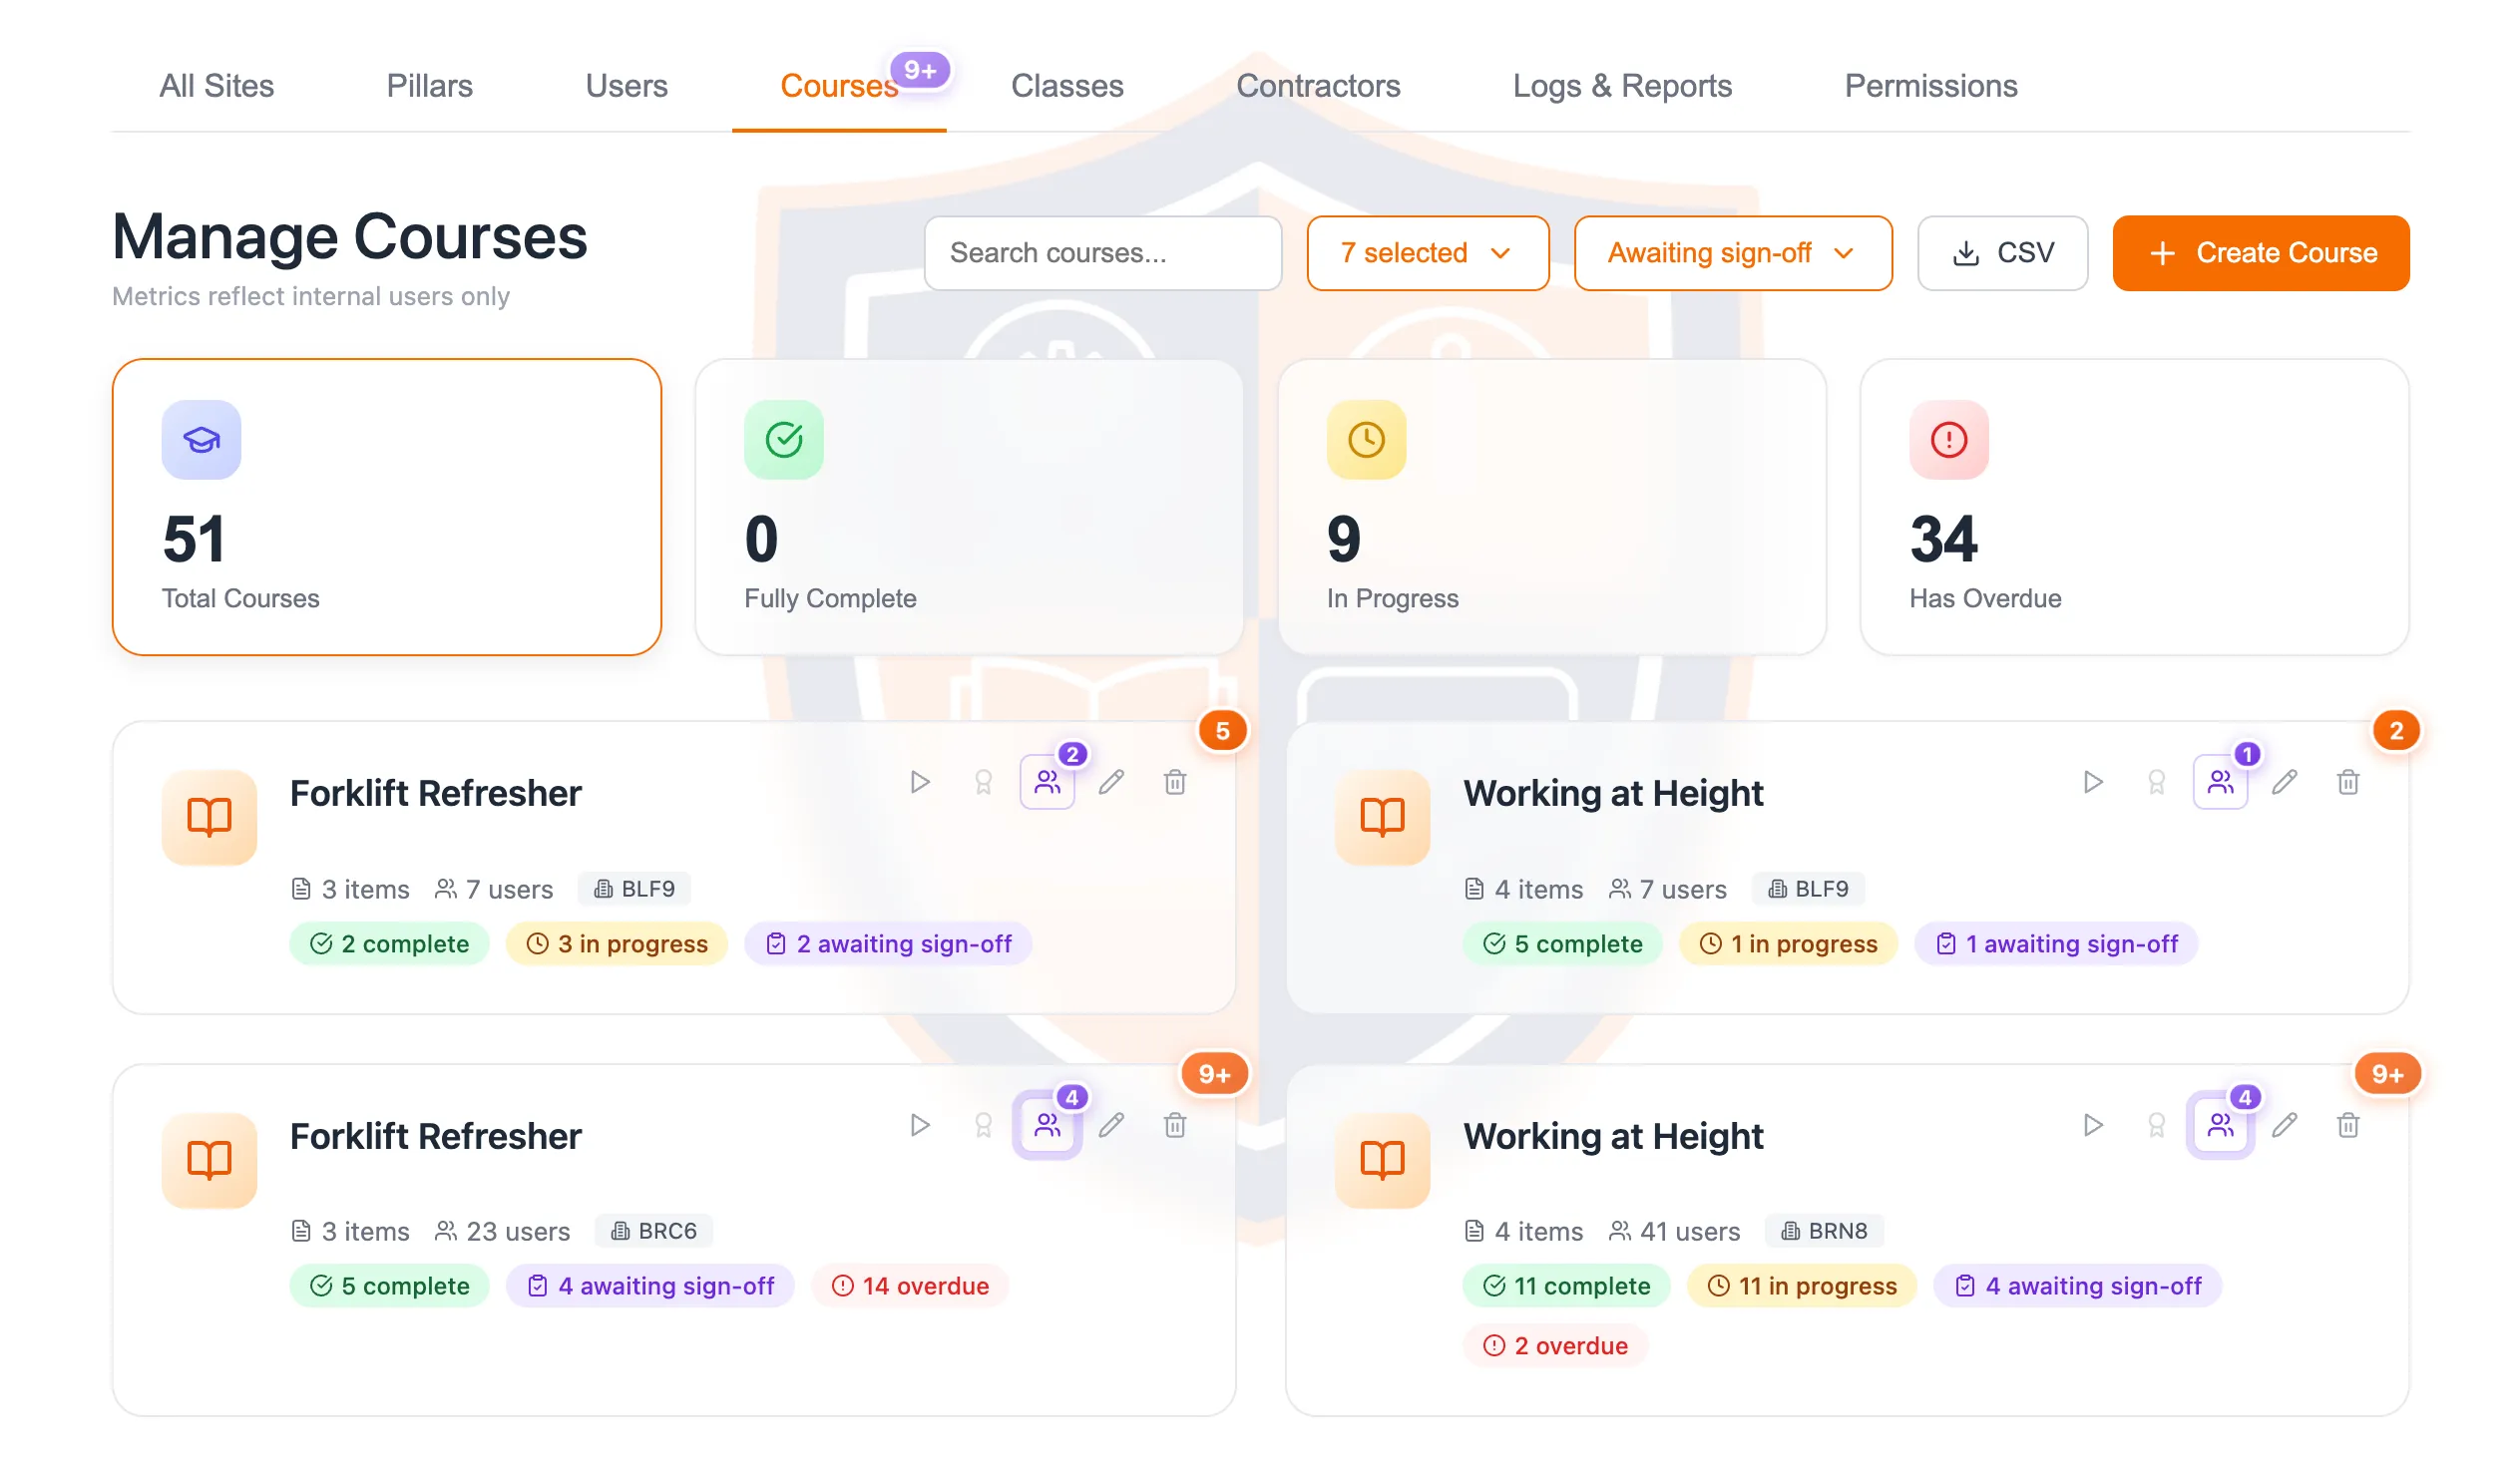Play the BRN8 Working at Height course

tap(2093, 1126)
